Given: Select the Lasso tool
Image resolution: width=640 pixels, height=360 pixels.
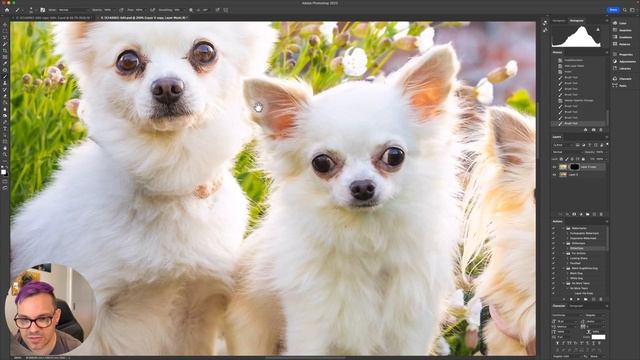Looking at the screenshot, I should [x=5, y=38].
